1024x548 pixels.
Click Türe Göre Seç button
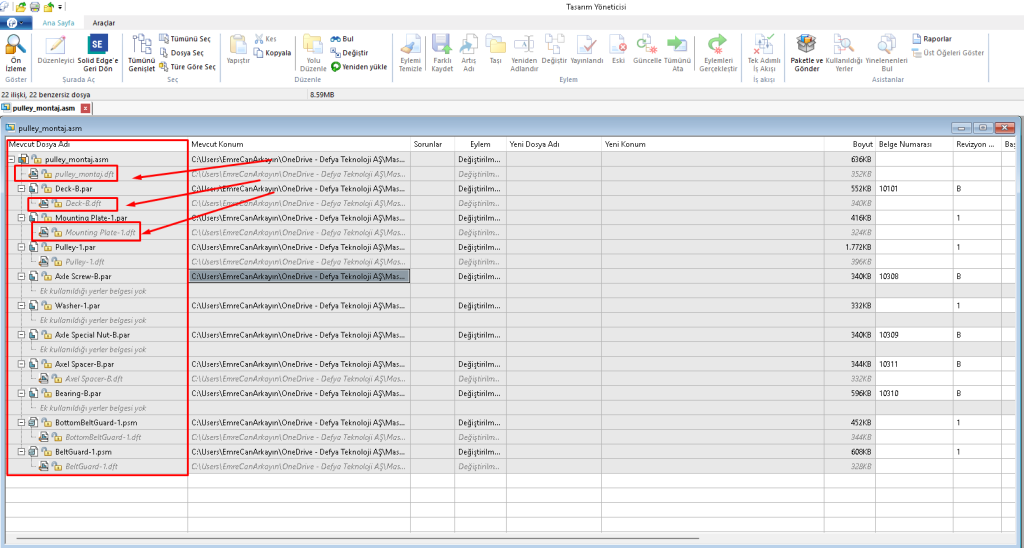[x=187, y=66]
